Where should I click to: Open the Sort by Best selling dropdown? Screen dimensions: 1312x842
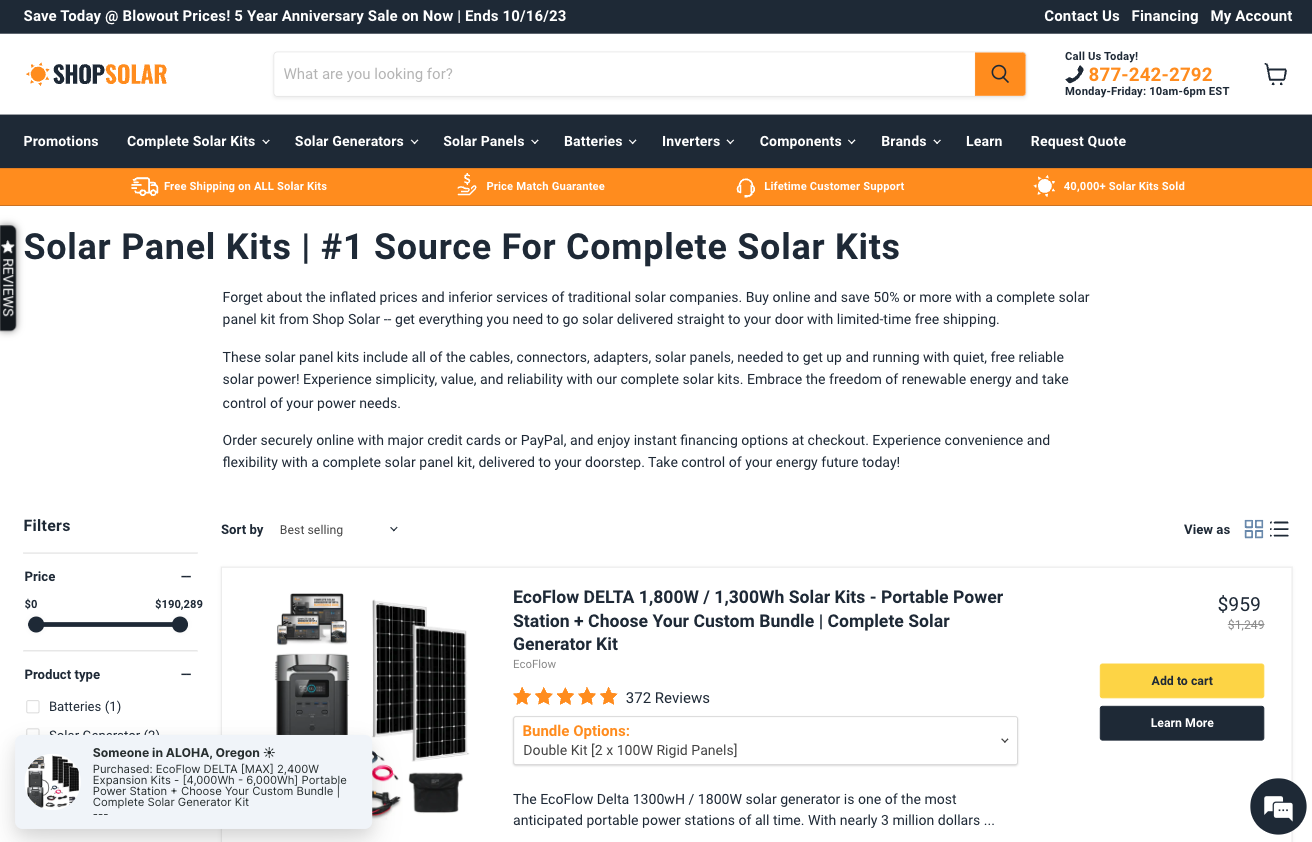338,529
